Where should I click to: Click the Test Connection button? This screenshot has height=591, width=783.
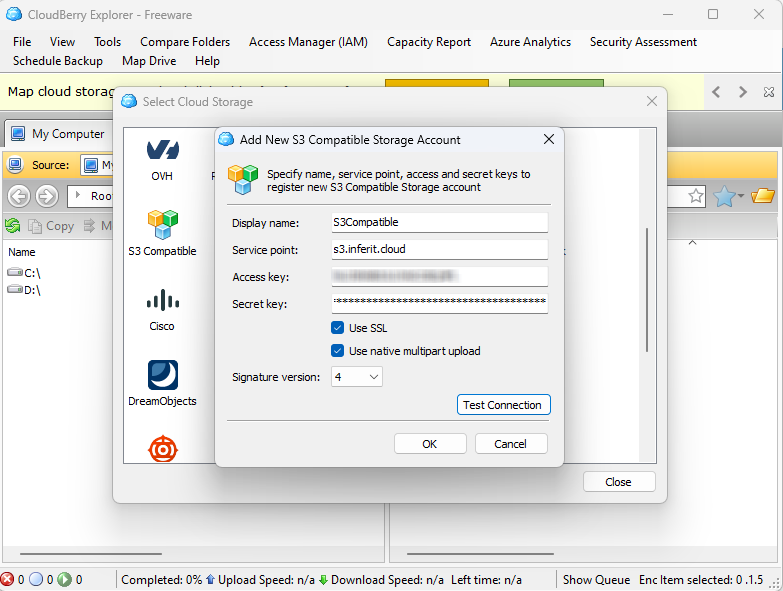pos(503,405)
